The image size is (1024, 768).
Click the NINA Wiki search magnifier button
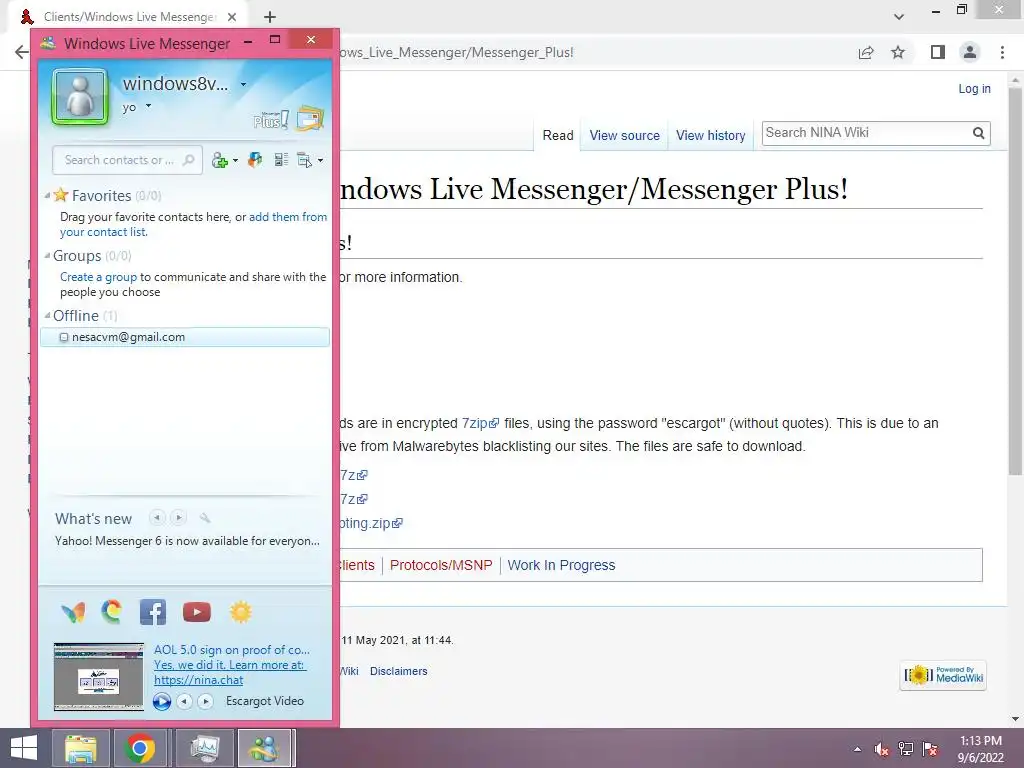point(978,133)
